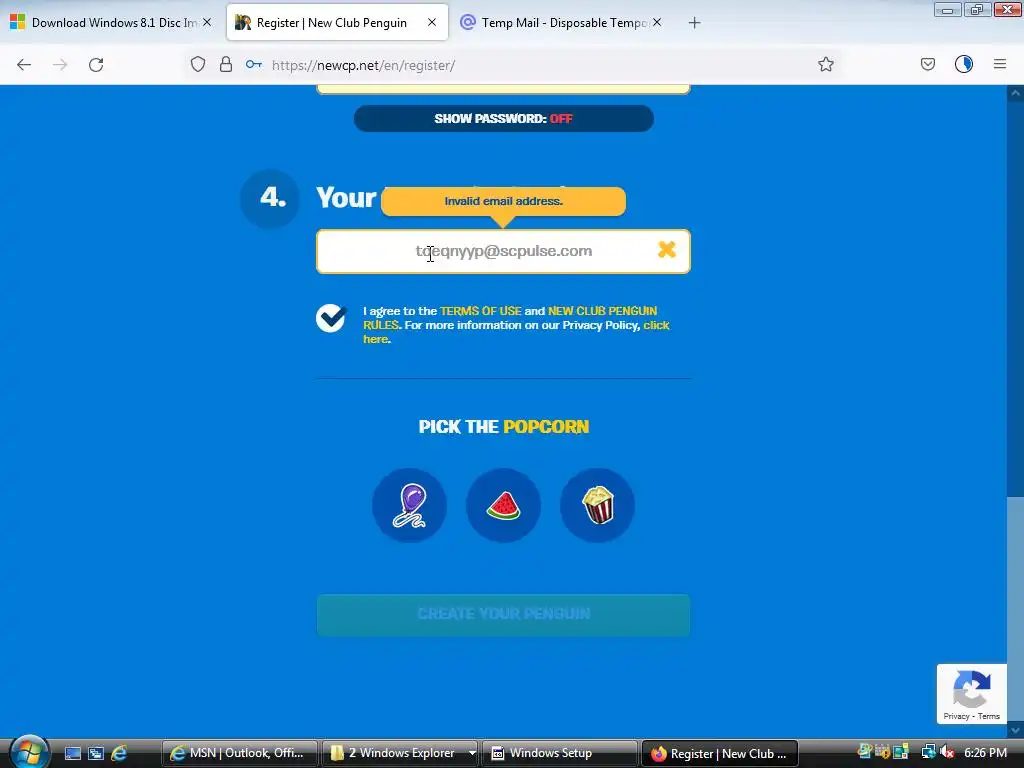
Task: Uncheck the terms agreement checkbox
Action: click(332, 318)
